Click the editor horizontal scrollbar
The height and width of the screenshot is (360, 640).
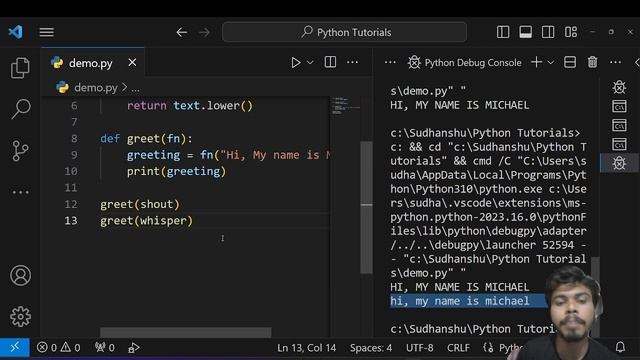pos(186,332)
